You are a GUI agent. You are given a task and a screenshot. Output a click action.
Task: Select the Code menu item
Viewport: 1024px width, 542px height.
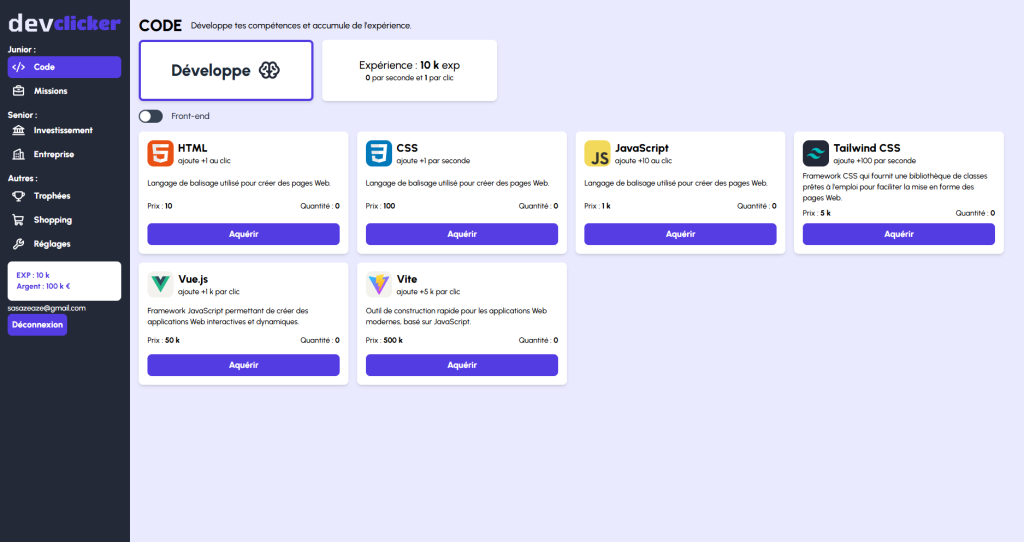(x=64, y=67)
